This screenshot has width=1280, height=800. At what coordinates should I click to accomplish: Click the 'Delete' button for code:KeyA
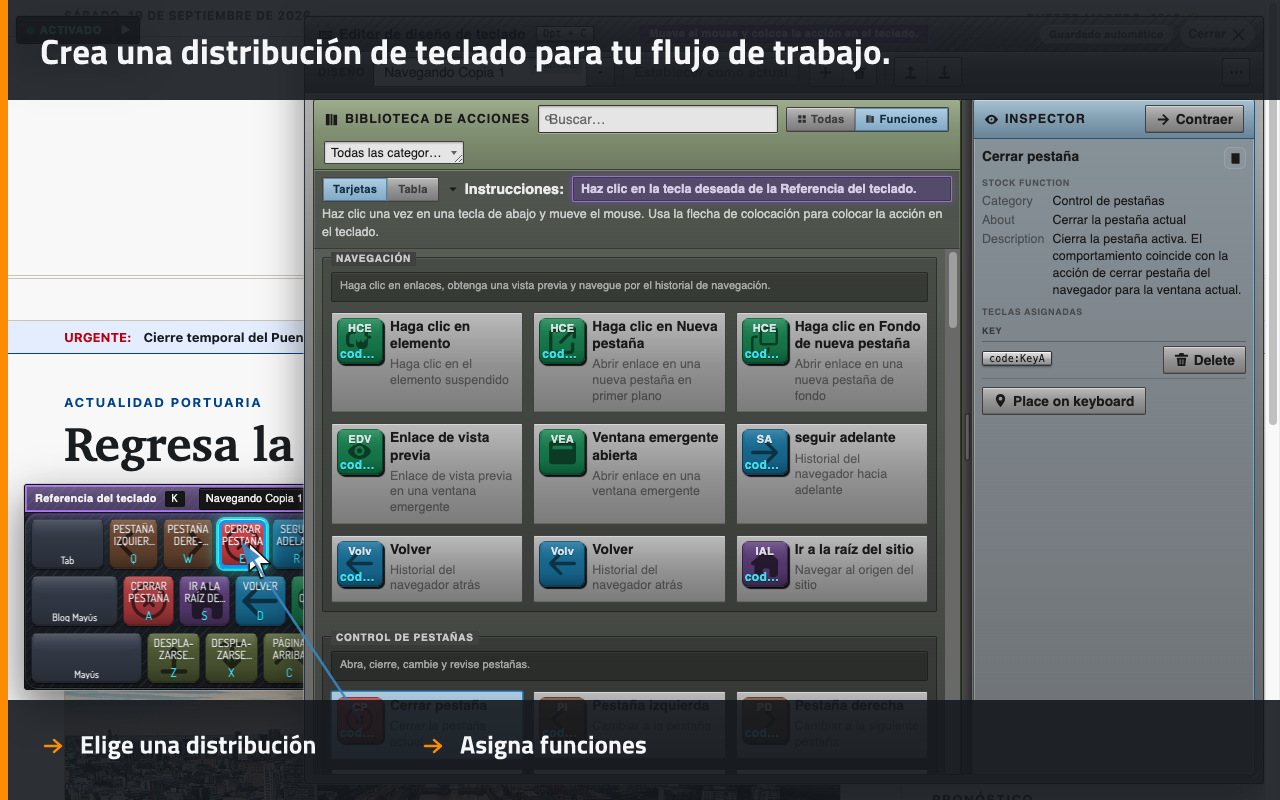[1205, 360]
